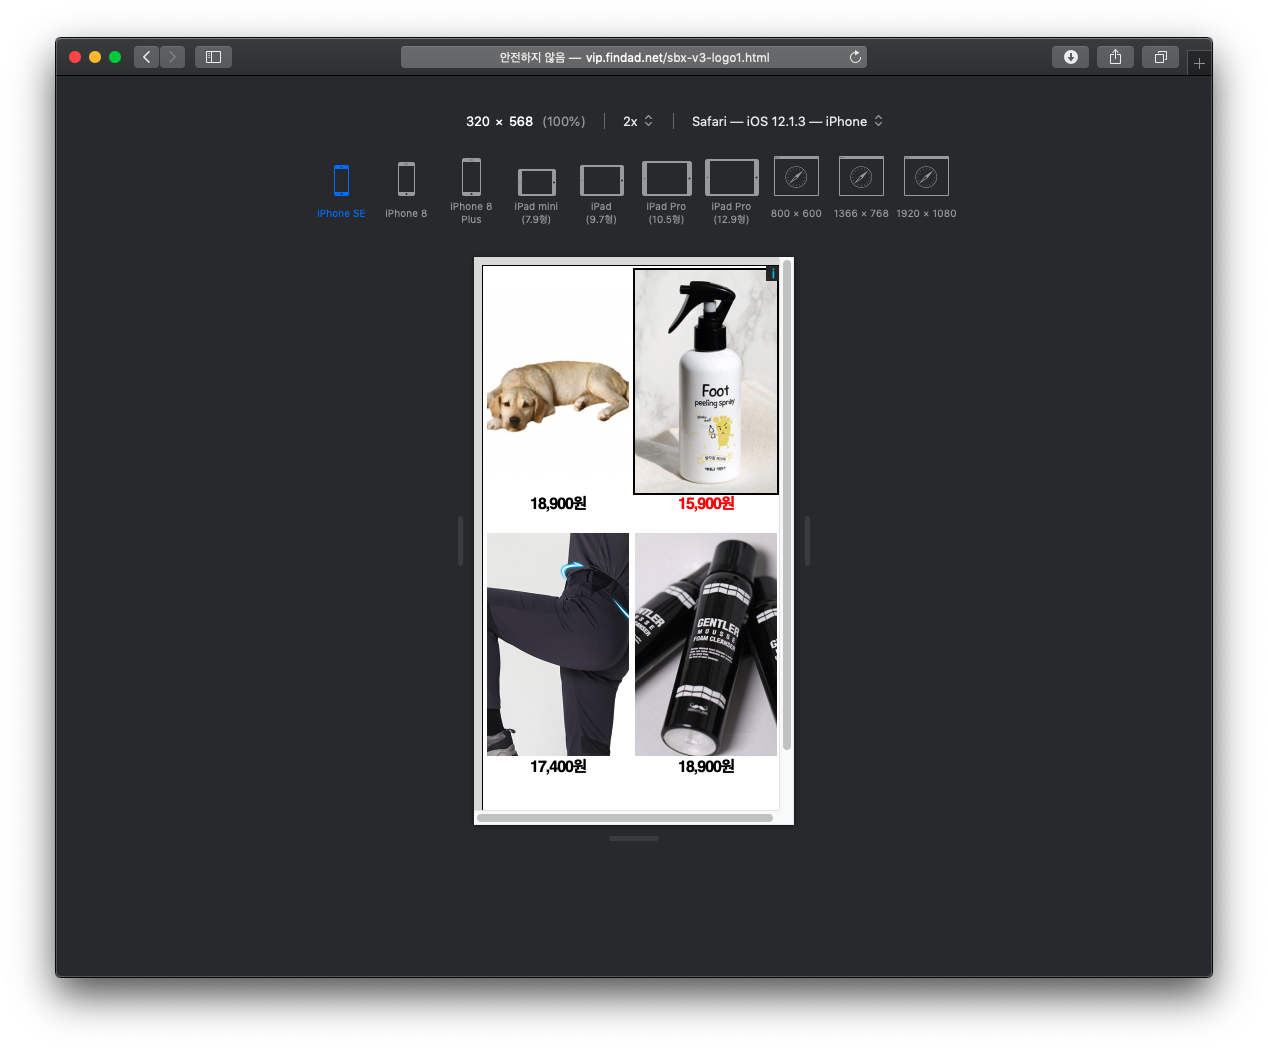This screenshot has width=1268, height=1051.
Task: Choose the 800 × 600 window size
Action: tap(796, 178)
